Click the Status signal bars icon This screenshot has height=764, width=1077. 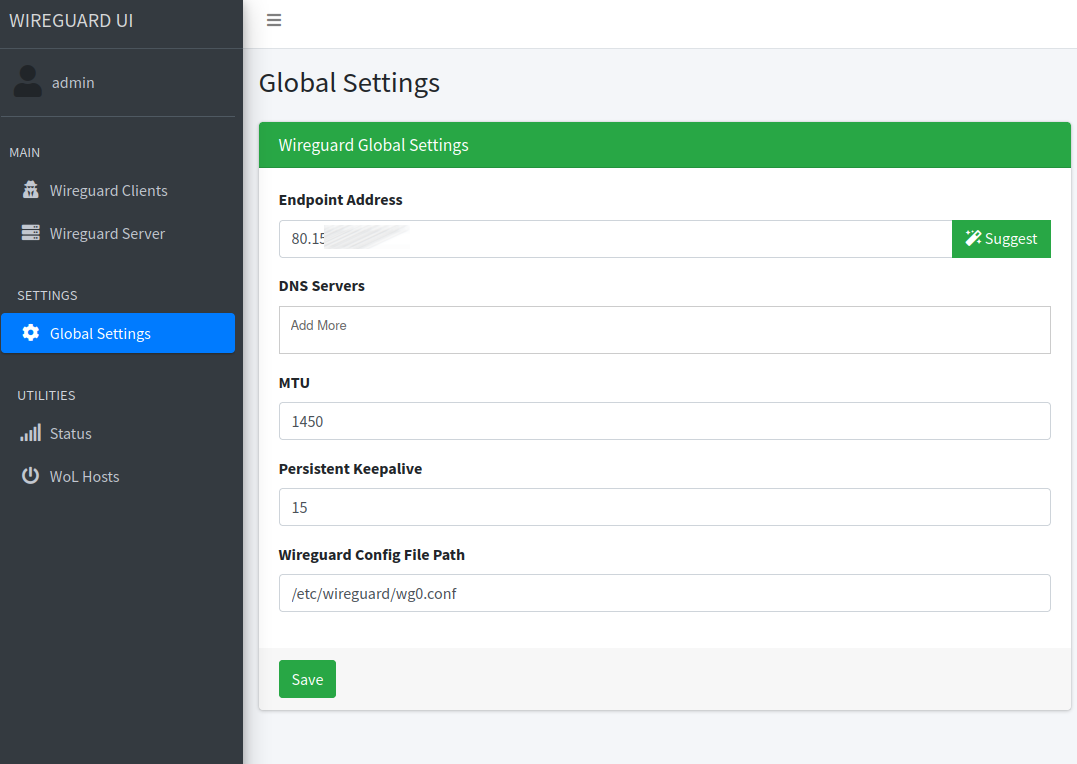(x=30, y=433)
